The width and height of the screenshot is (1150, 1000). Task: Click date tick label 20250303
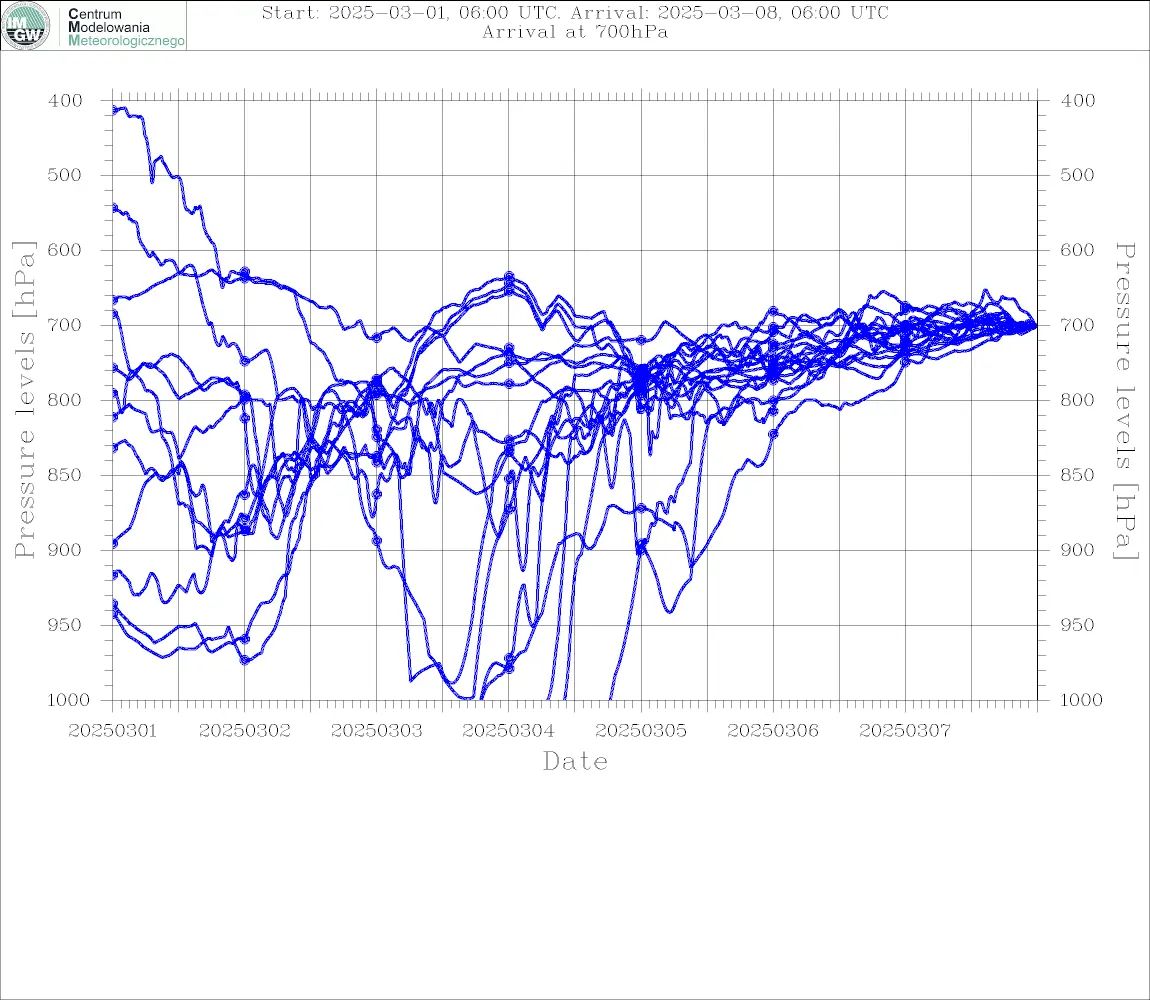point(377,731)
